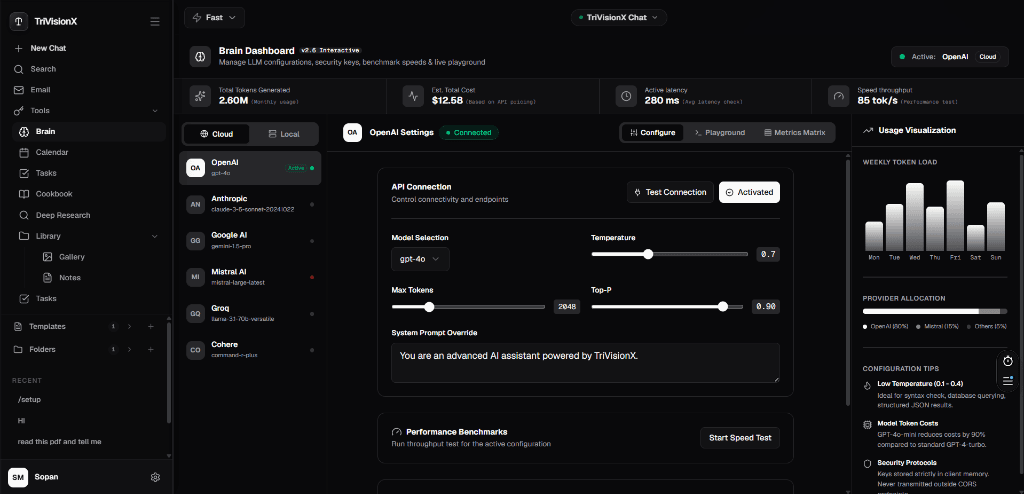Click the System Prompt Override text area

[585, 363]
